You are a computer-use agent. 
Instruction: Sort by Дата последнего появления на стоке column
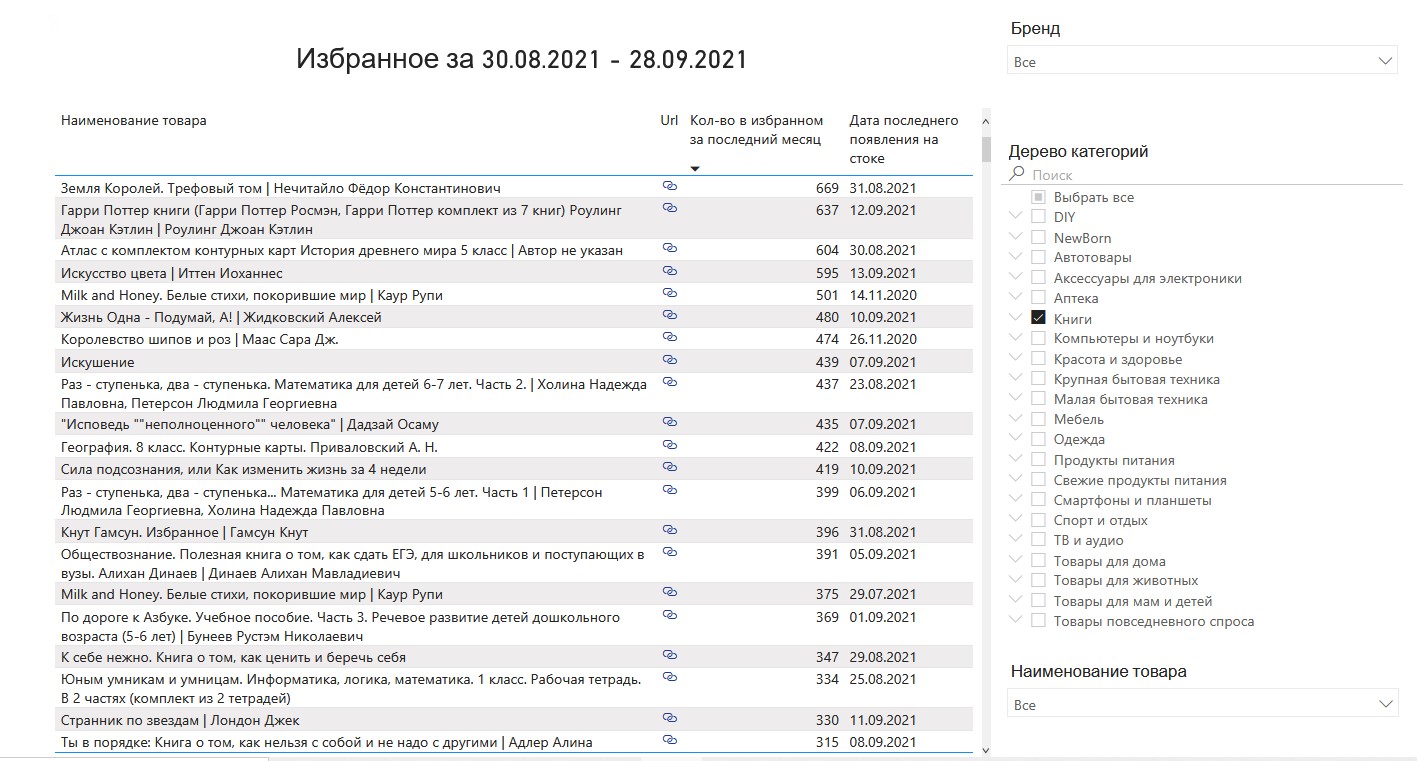point(903,139)
